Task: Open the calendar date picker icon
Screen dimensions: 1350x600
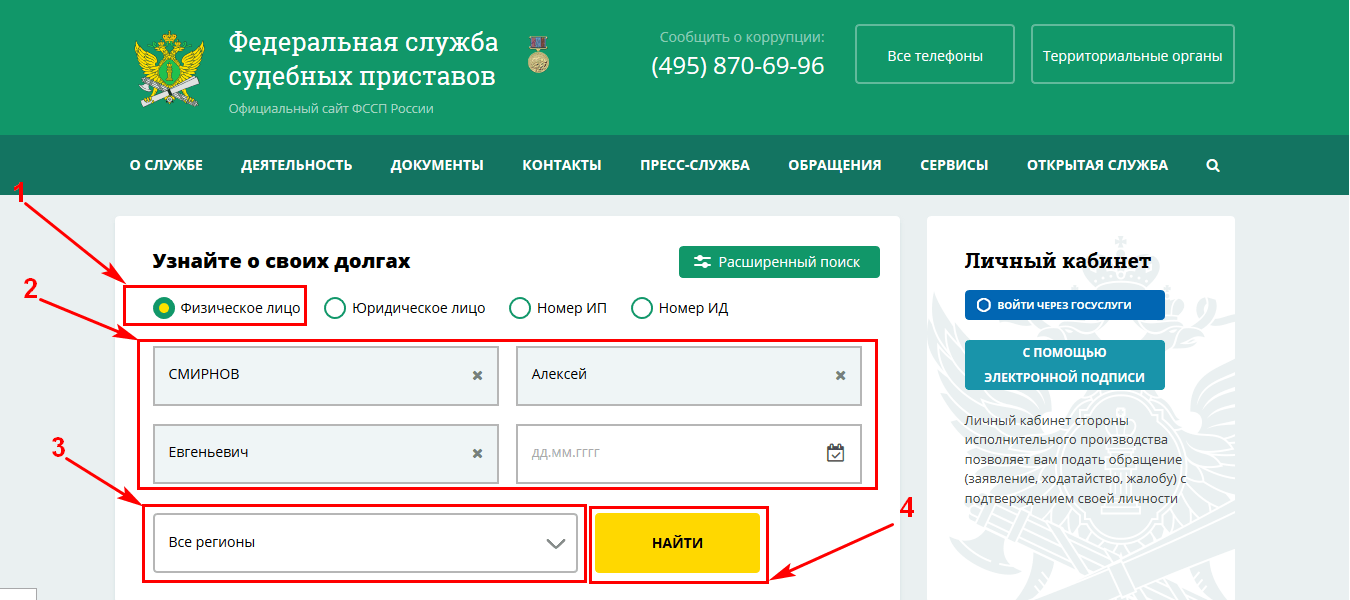Action: click(x=836, y=453)
